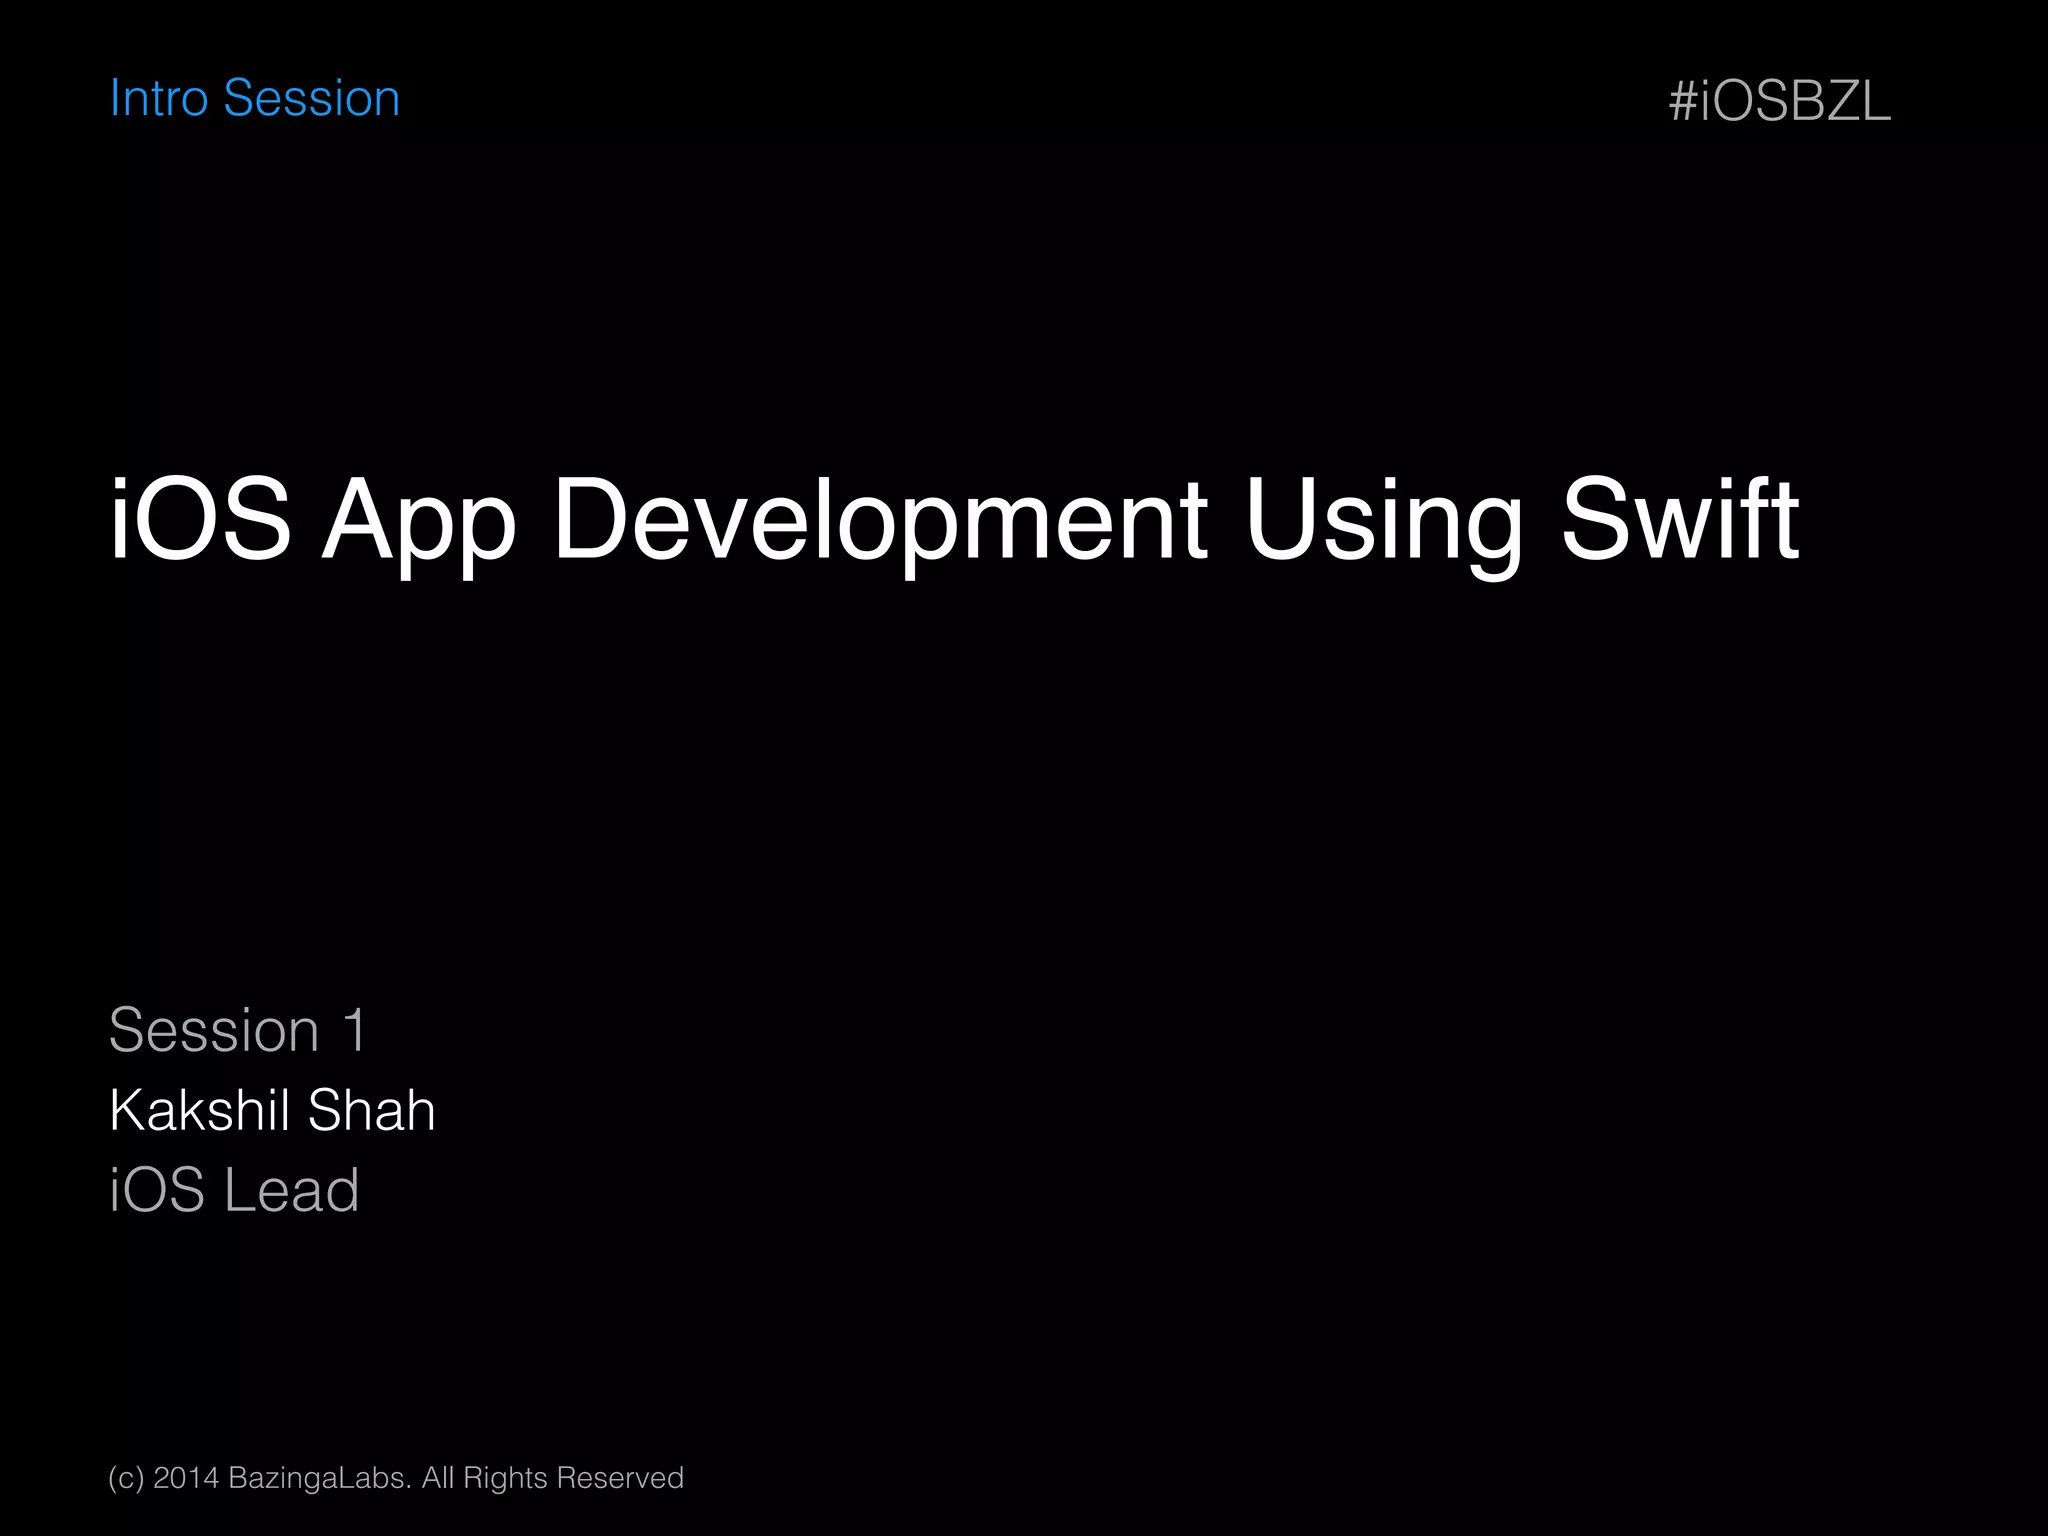Viewport: 2048px width, 1536px height.
Task: Select the Session 1 subtitle text
Action: tap(238, 1030)
